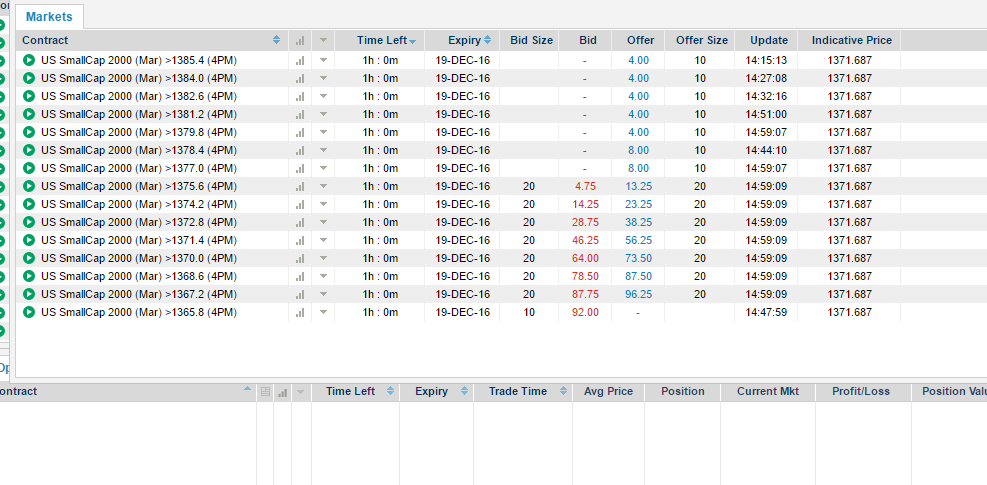
Task: Open trade ticket icon for >1385.4 contract
Action: (x=28, y=60)
